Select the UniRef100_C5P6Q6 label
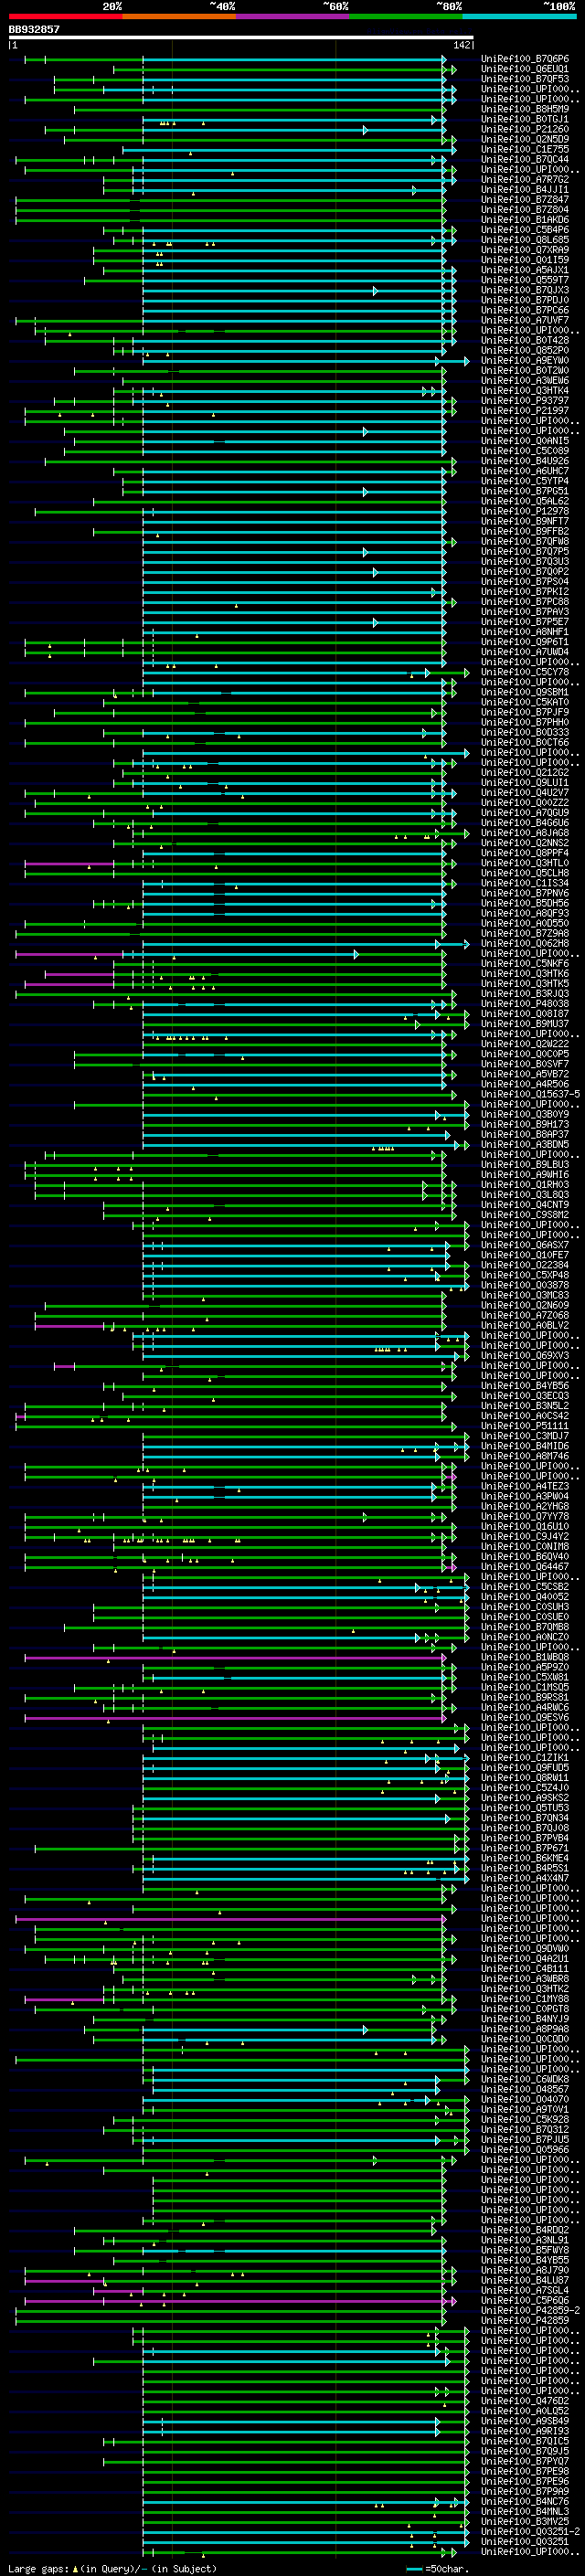Screen dimensions: 585x2576 tap(525, 2301)
